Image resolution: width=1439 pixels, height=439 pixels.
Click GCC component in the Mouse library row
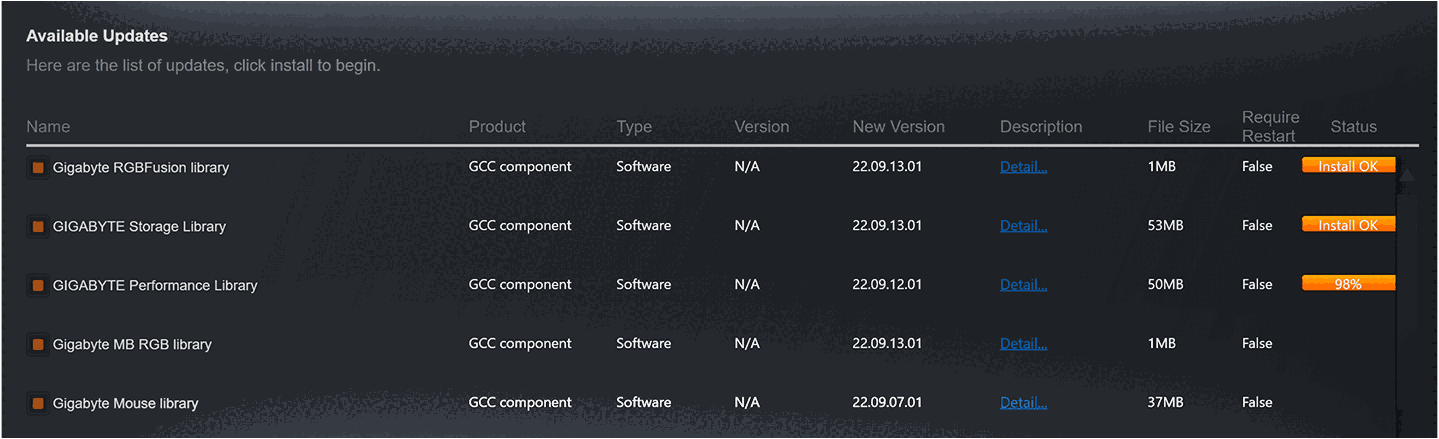(520, 403)
